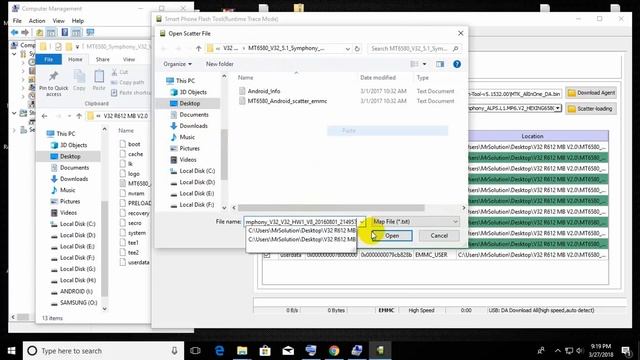Select Android_Info text file
This screenshot has height=360, width=640.
point(264,91)
